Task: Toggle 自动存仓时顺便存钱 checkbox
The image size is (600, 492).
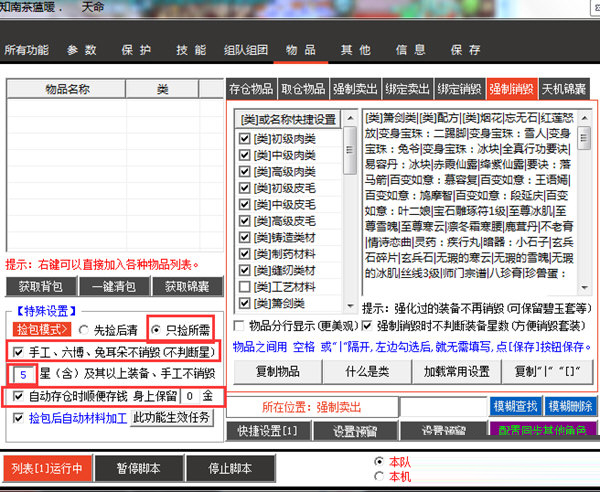Action: (18, 396)
